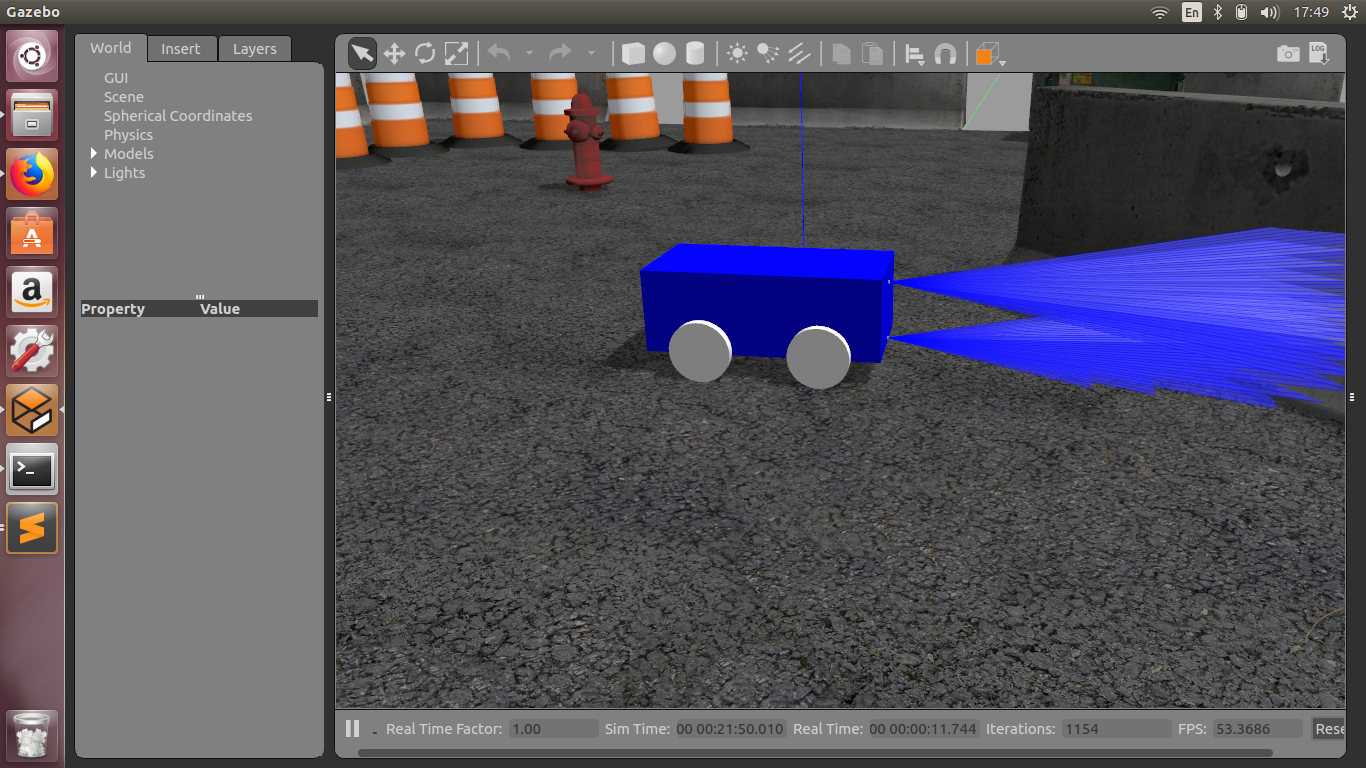
Task: Open the Layers tab
Action: [254, 48]
